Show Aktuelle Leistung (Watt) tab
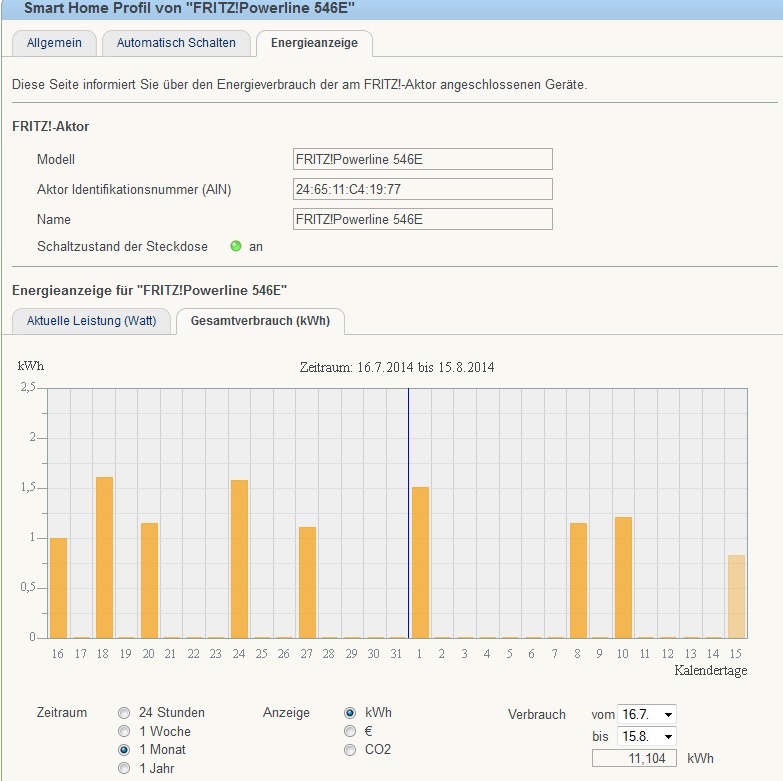The width and height of the screenshot is (783, 781). (91, 320)
